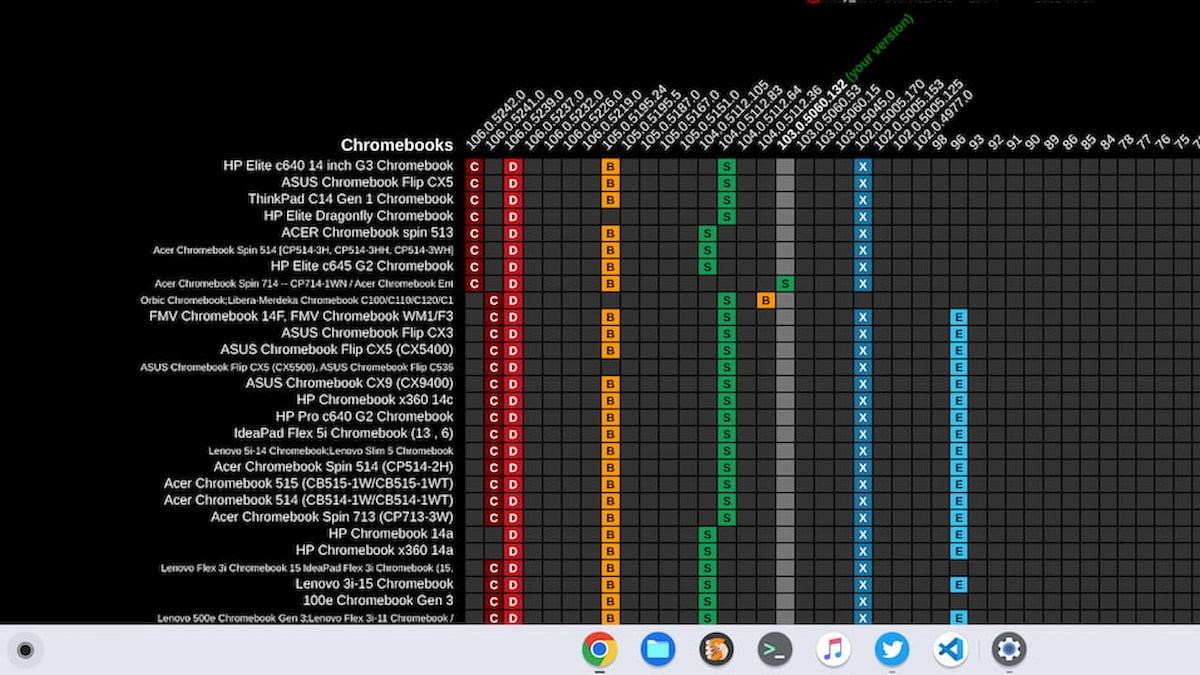Open the launcher circle button
The width and height of the screenshot is (1200, 675).
point(25,650)
